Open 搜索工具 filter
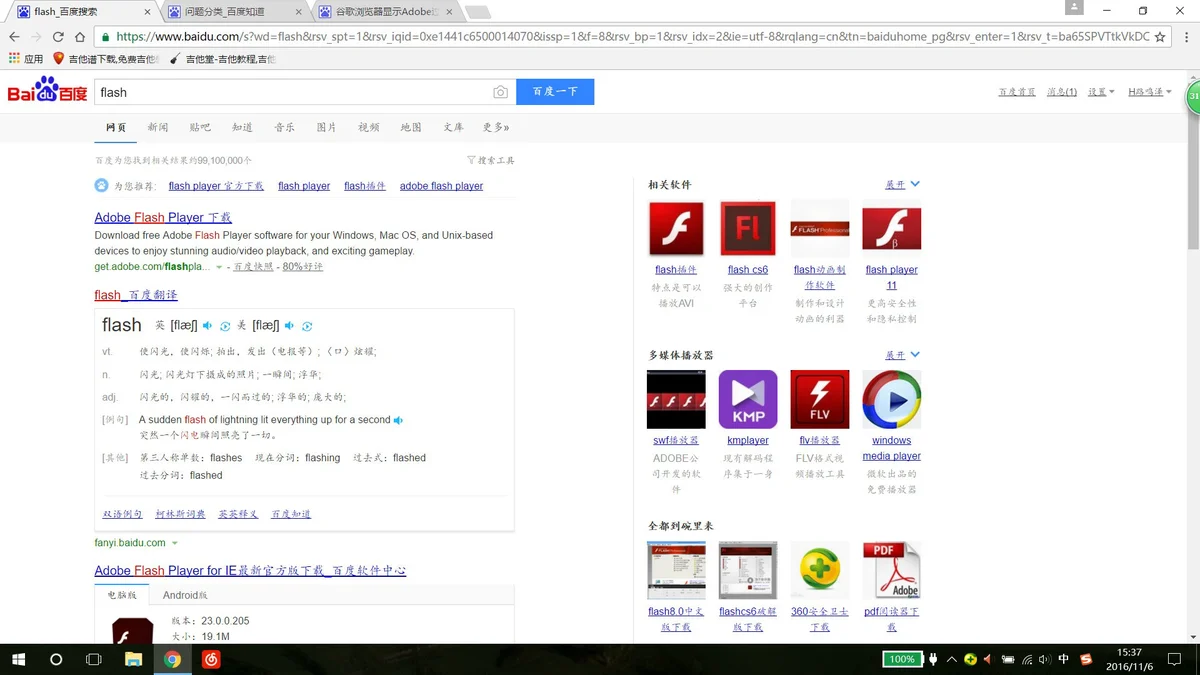 [490, 160]
